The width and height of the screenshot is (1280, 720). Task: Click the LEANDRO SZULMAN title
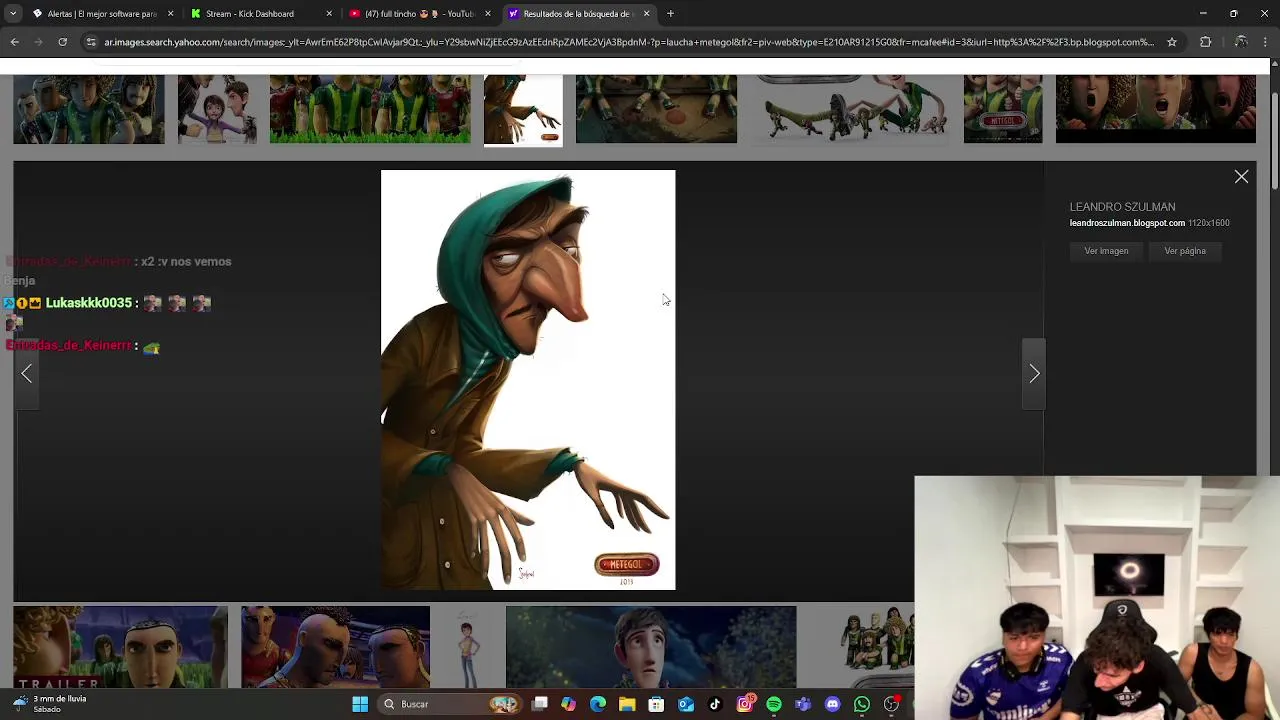[1122, 207]
